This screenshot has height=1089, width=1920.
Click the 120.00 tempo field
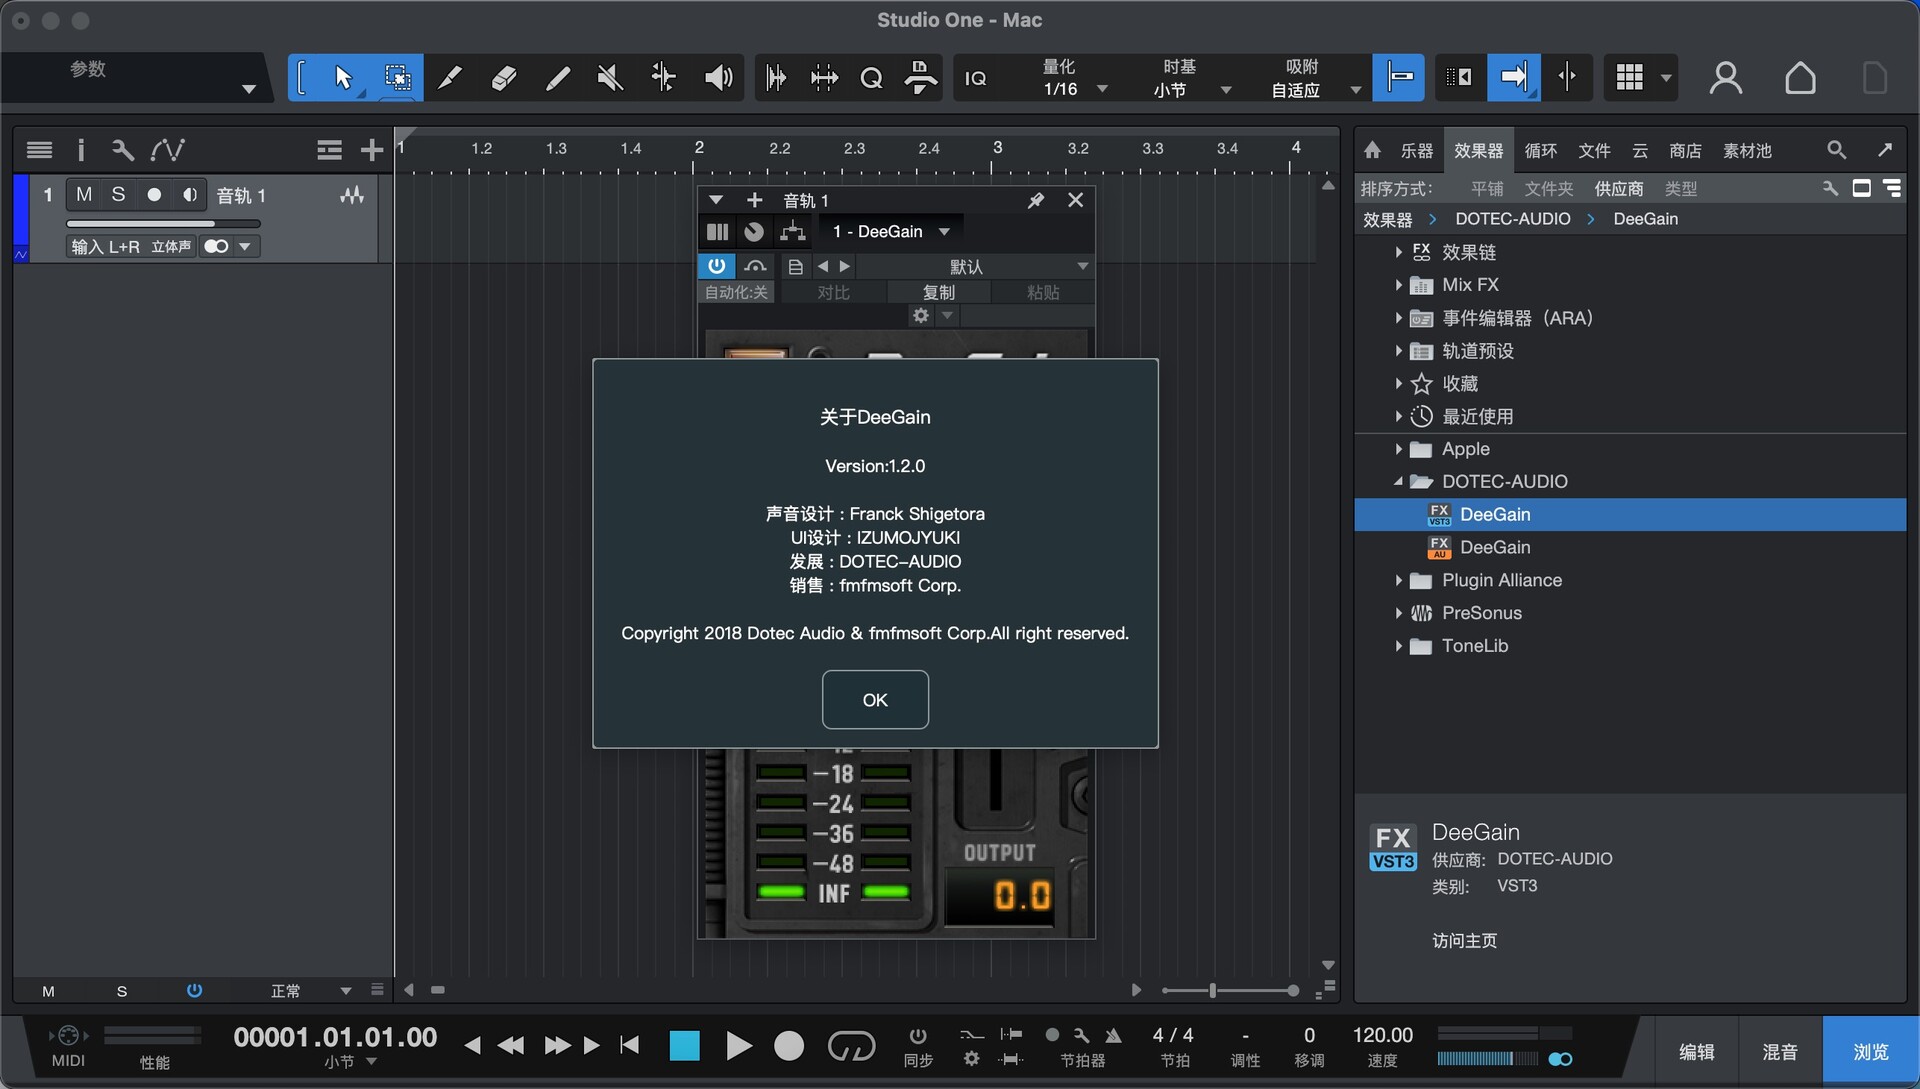[x=1382, y=1035]
